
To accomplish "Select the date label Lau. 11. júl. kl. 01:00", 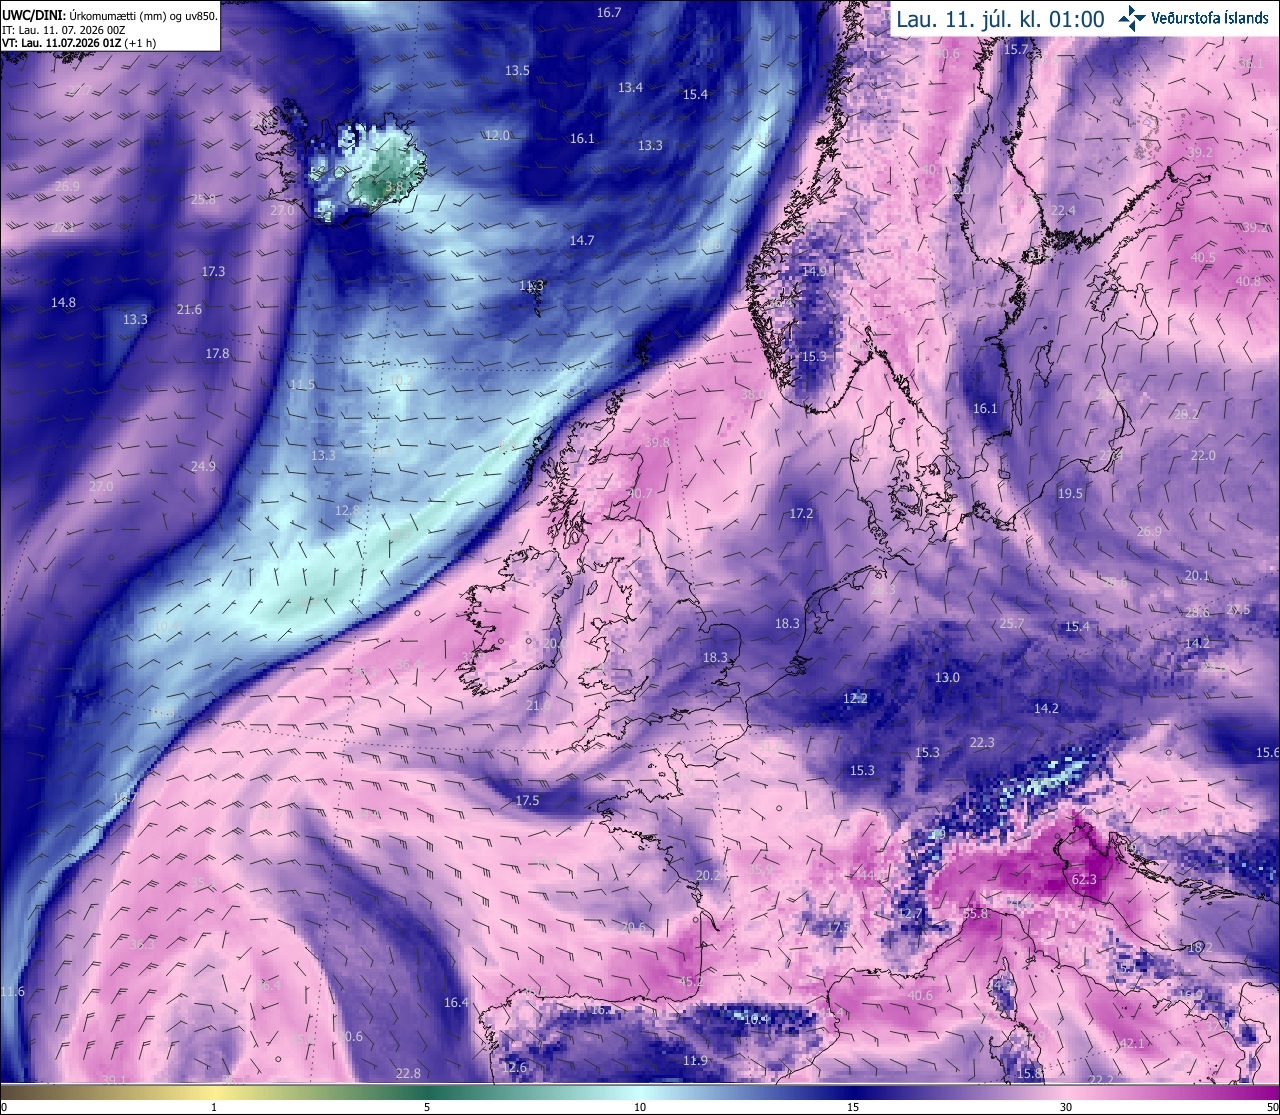I will coord(1000,19).
